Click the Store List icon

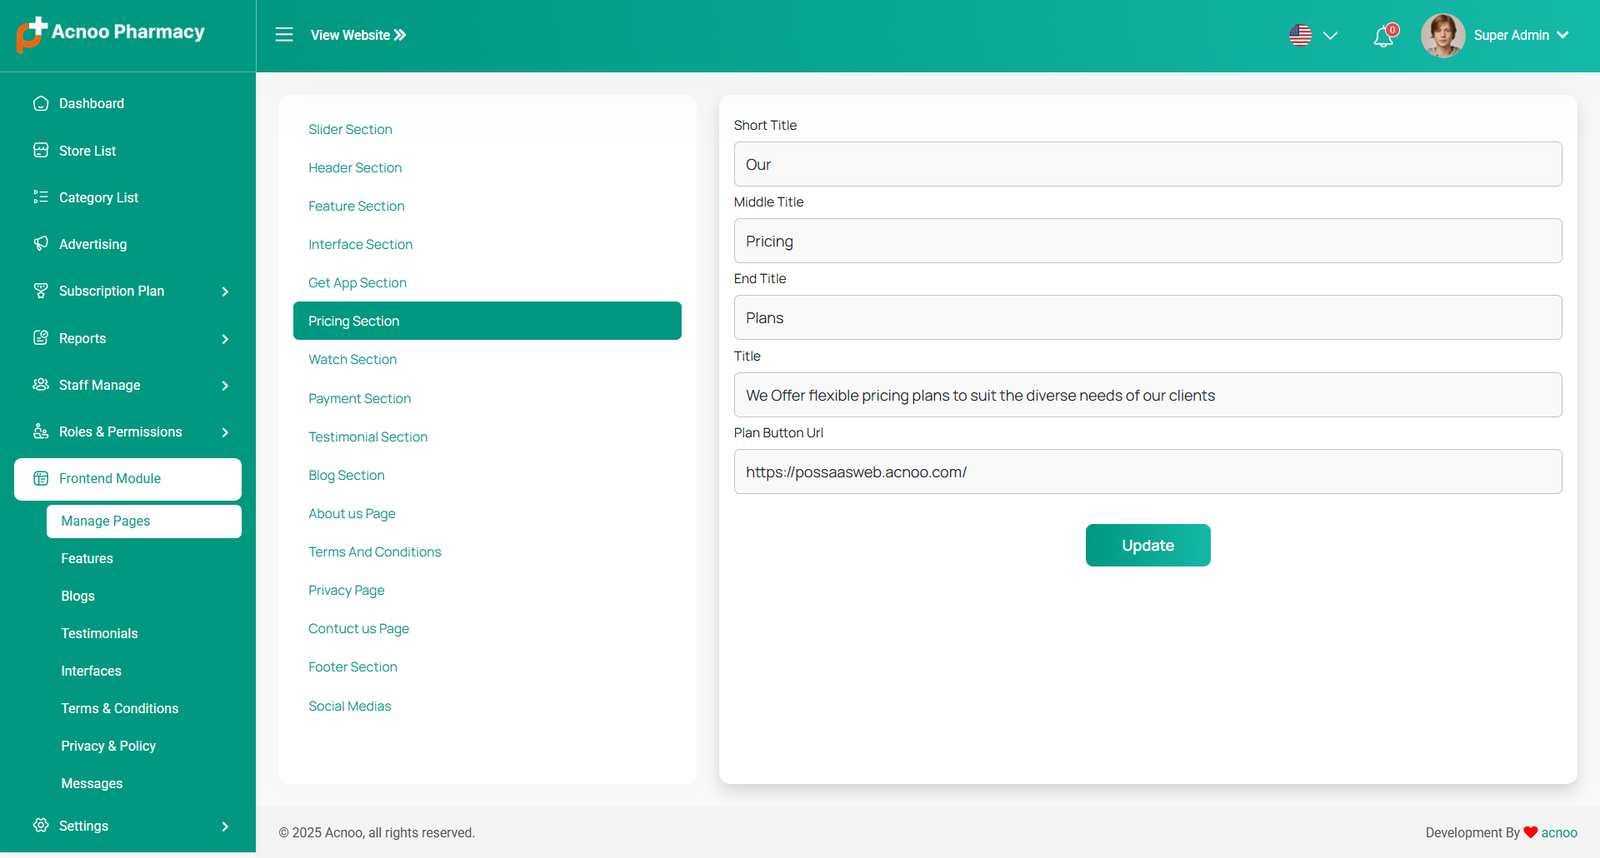(x=41, y=150)
